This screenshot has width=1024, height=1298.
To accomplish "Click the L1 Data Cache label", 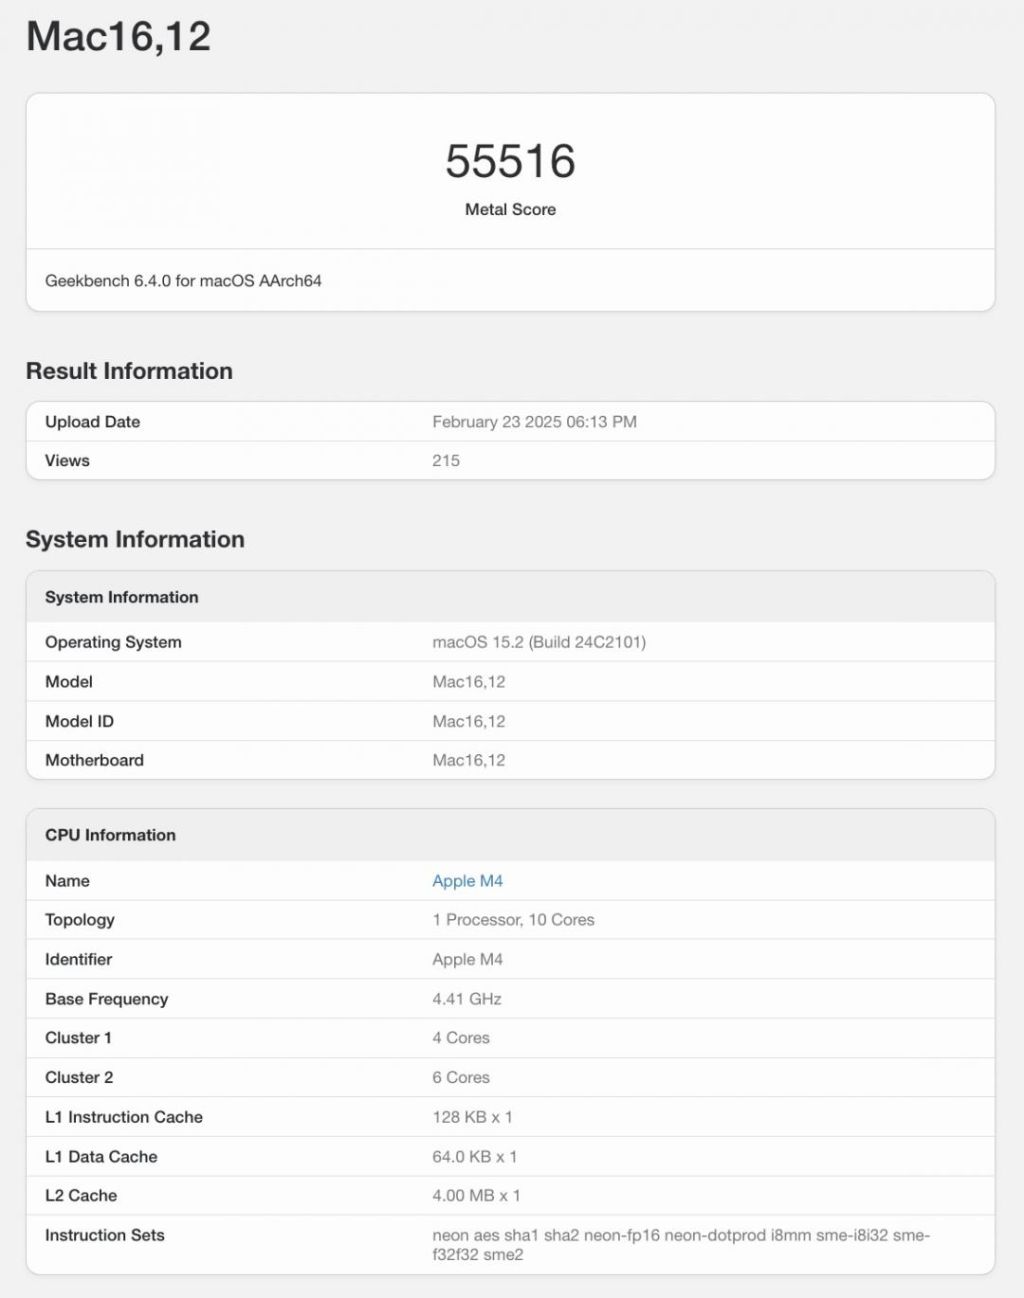I will [x=101, y=1157].
